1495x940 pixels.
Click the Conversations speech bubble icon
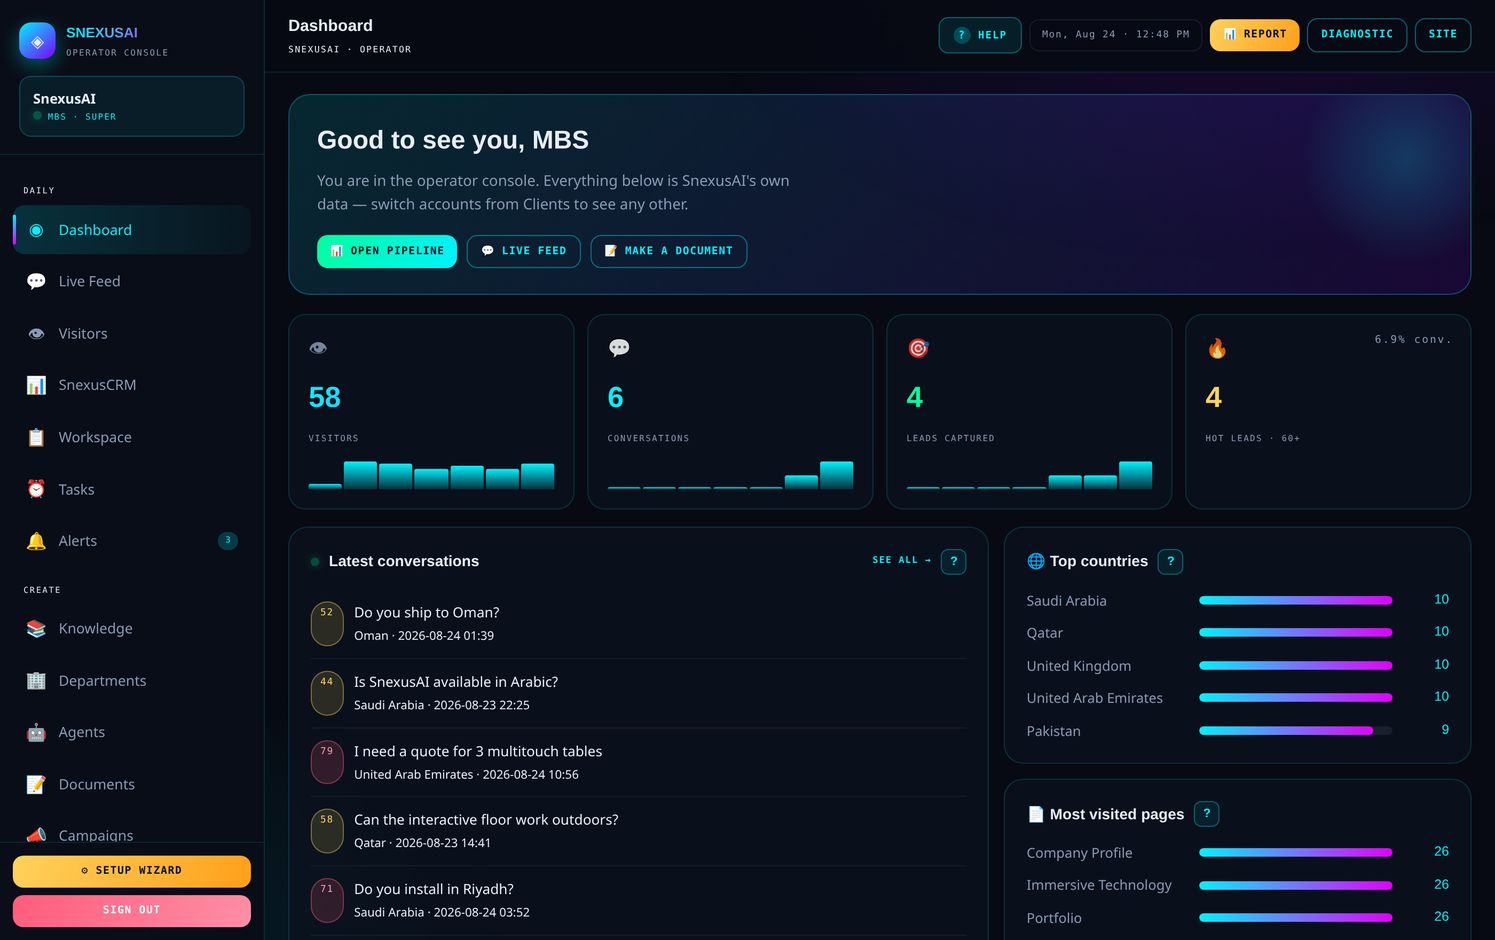619,348
